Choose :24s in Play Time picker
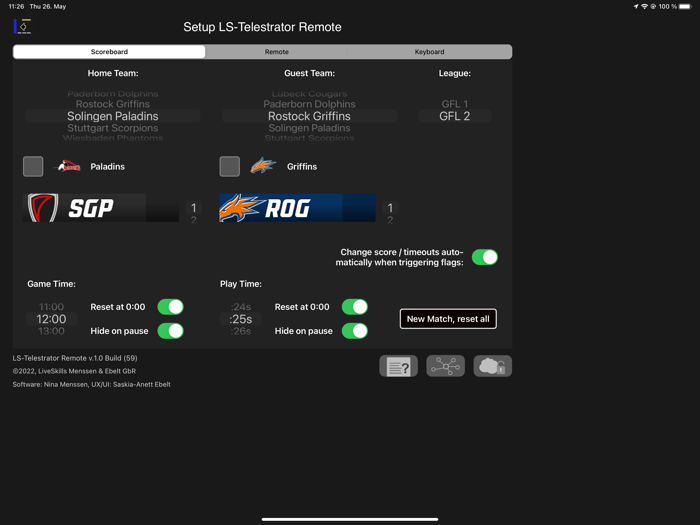 point(241,307)
